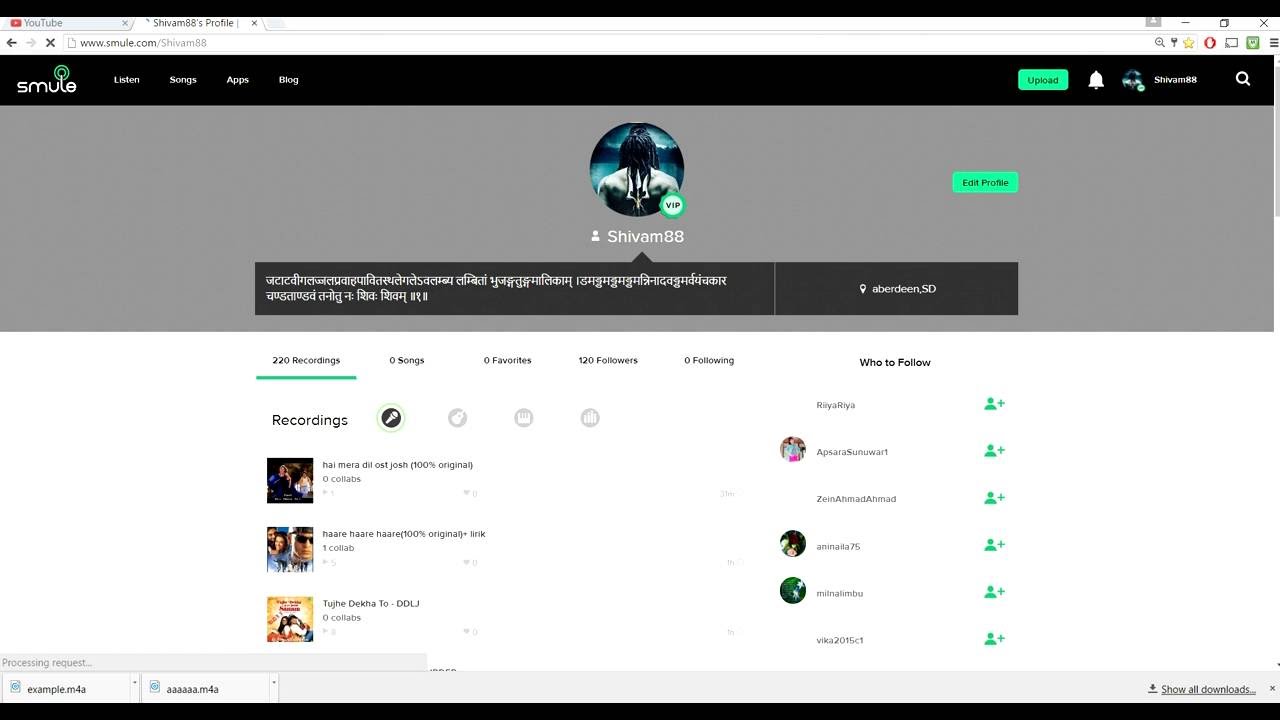Bookmark this page with the star
Viewport: 1280px width, 720px height.
(x=1189, y=43)
